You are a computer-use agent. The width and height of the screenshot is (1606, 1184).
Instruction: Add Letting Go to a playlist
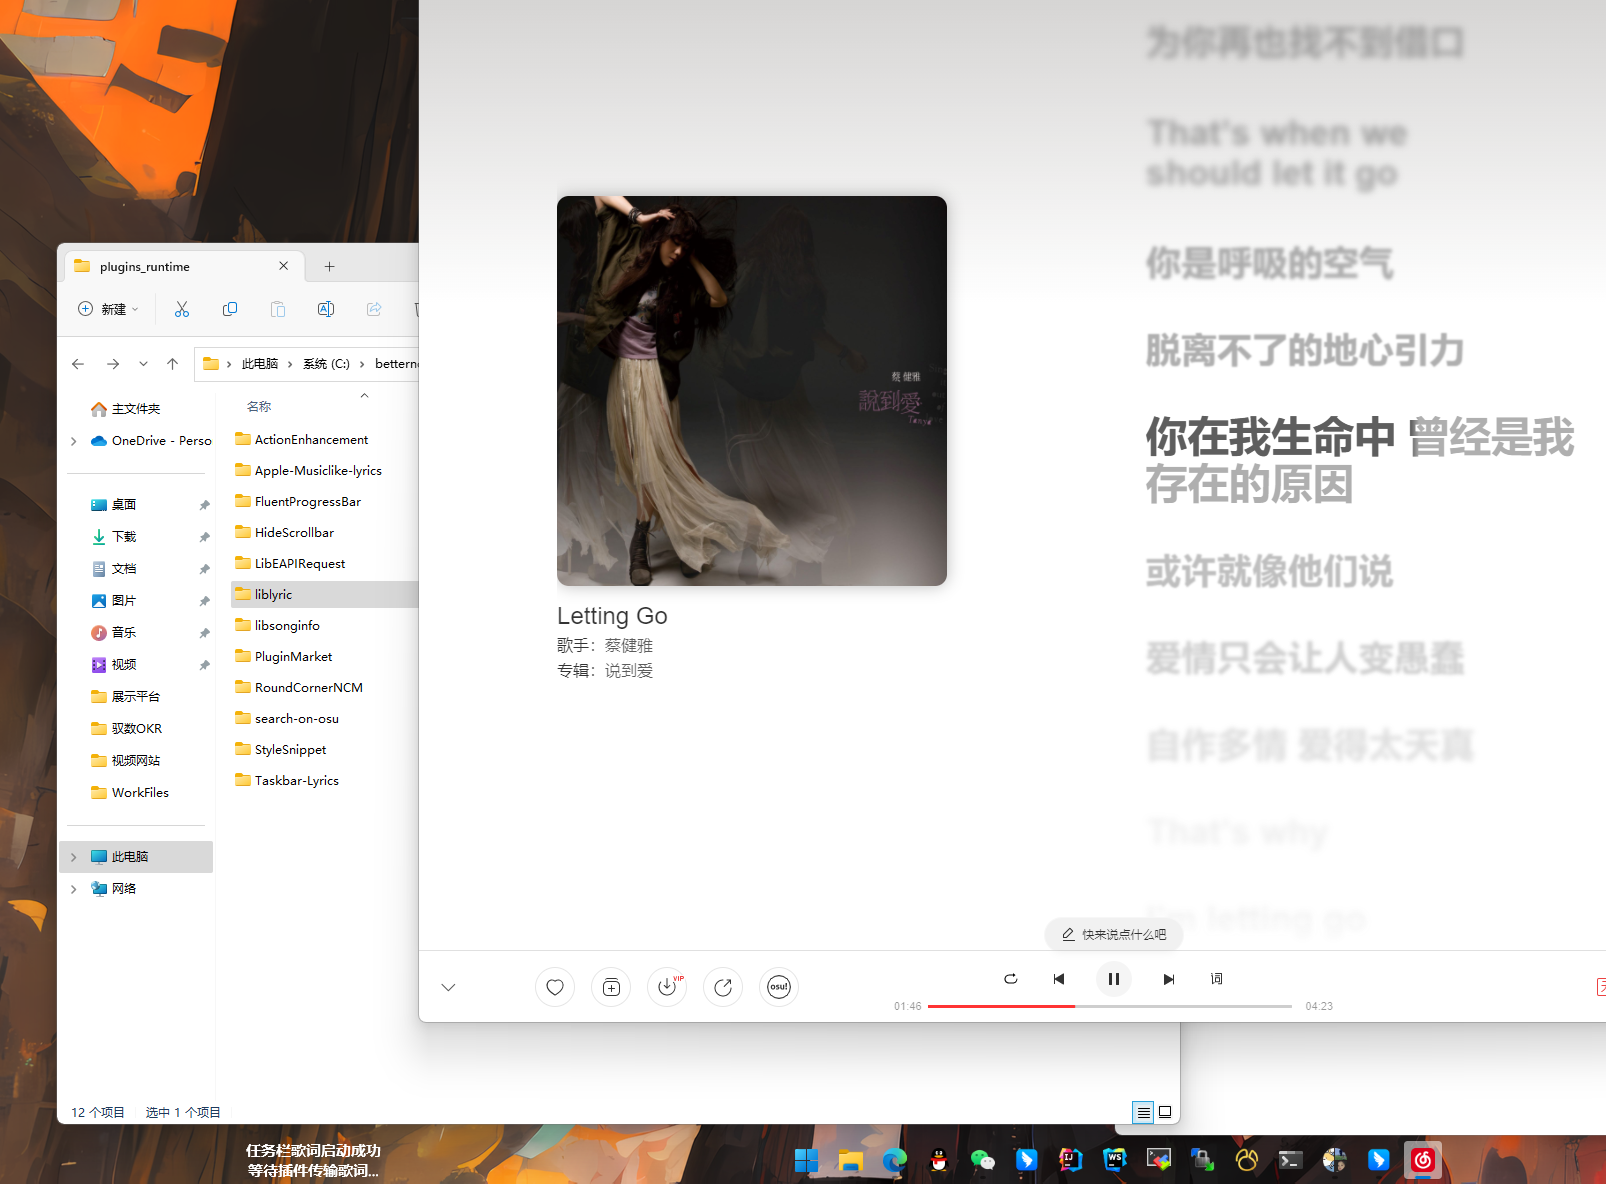pos(611,987)
